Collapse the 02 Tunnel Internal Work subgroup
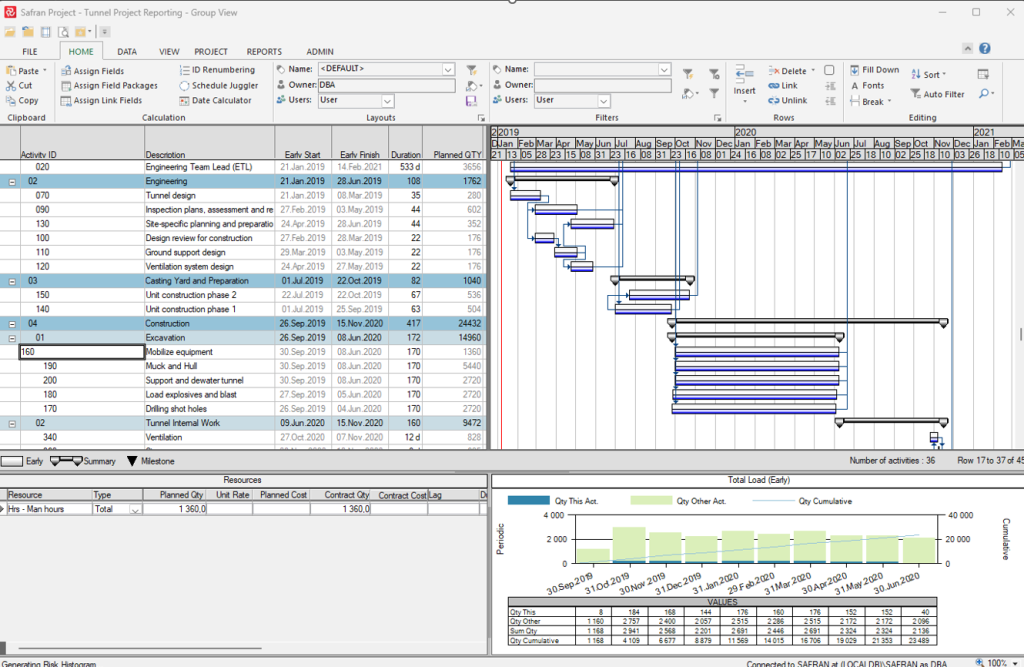The height and width of the screenshot is (667, 1024). [12, 423]
